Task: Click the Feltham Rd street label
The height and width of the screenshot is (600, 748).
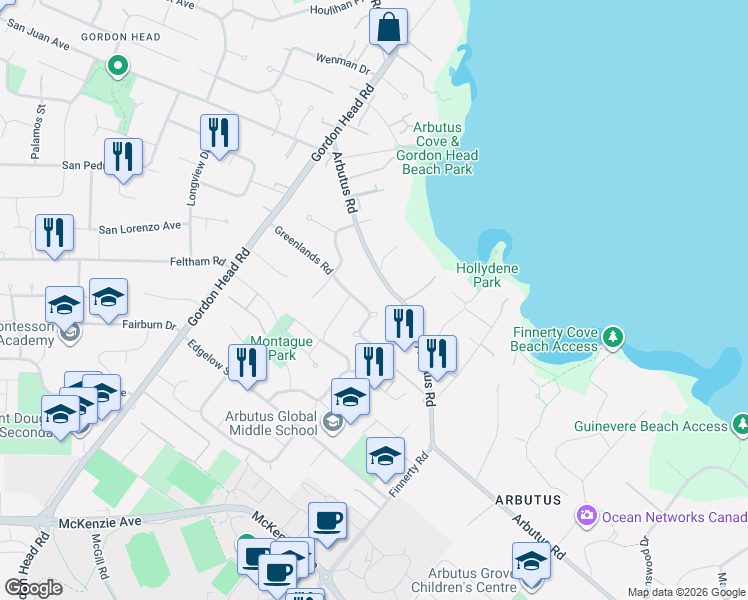Action: coord(198,261)
